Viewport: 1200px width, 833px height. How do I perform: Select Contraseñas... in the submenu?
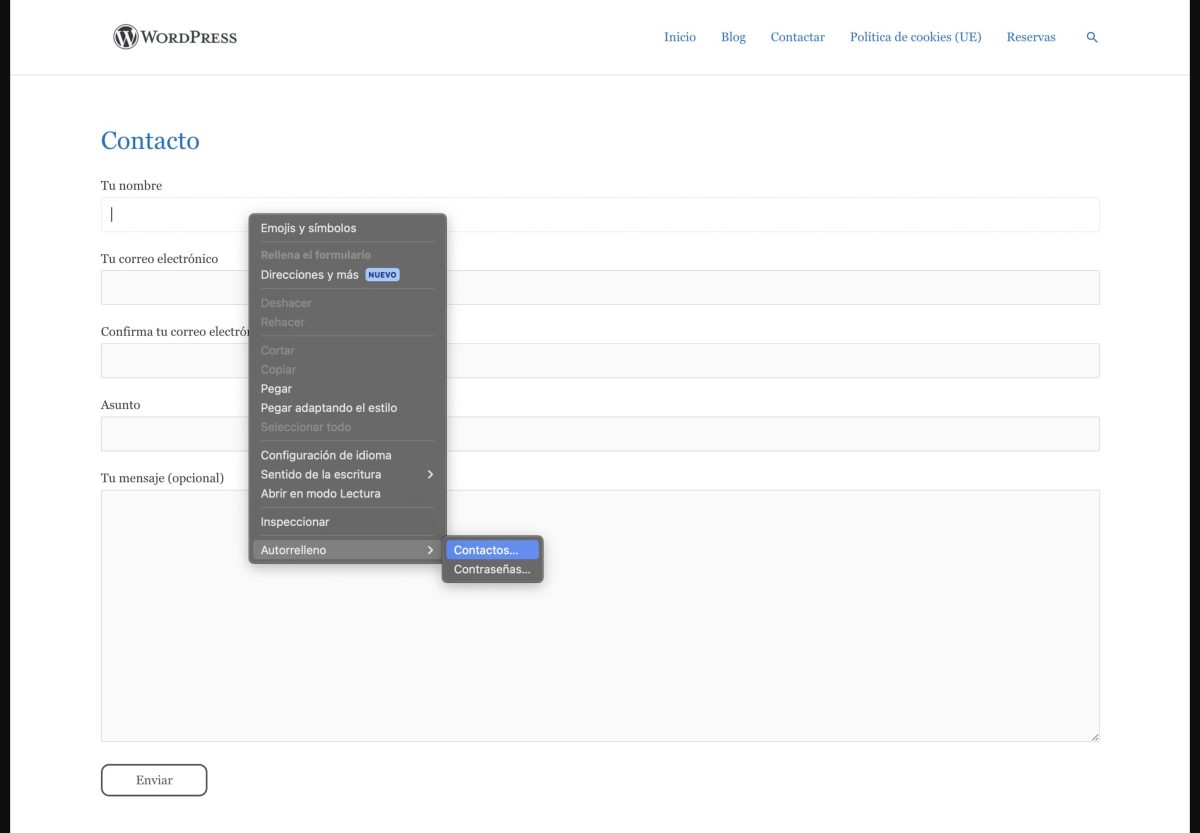(492, 569)
